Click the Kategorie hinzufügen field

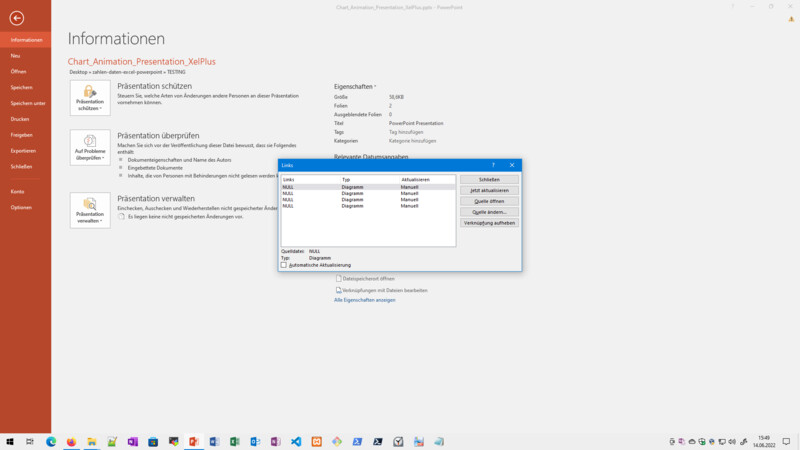click(x=412, y=141)
